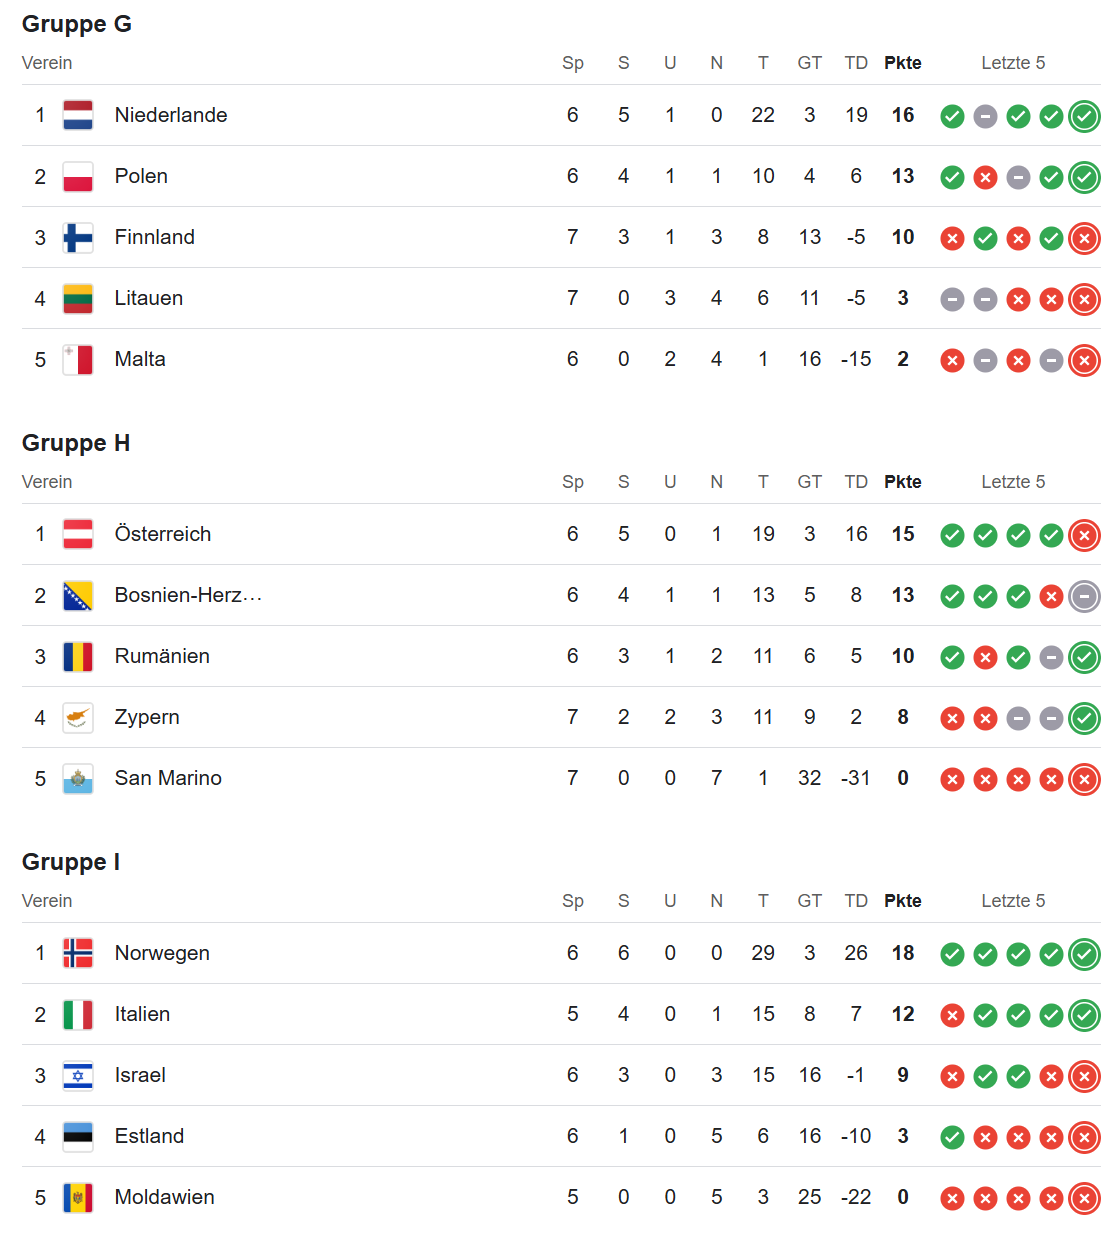1116x1236 pixels.
Task: Click Estland's first green win icon
Action: pos(952,1137)
